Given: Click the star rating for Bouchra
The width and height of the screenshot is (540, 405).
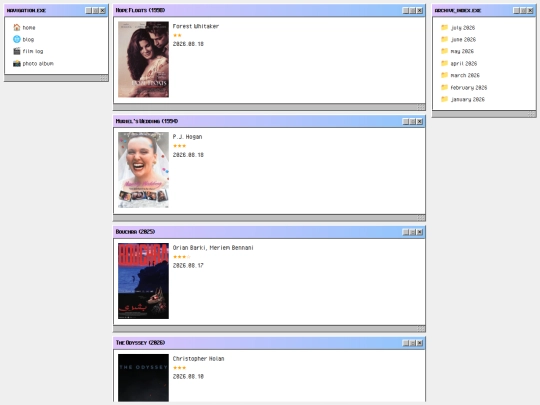Looking at the screenshot, I should point(181,257).
